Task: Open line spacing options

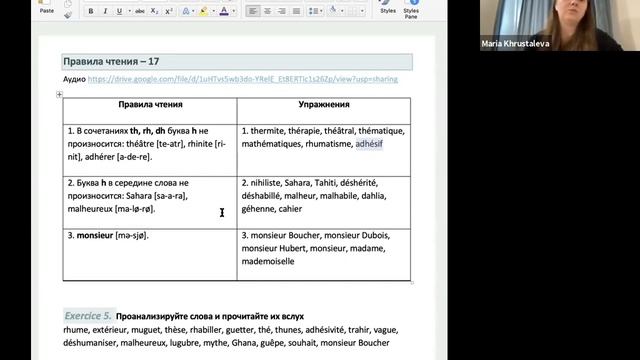Action: tap(313, 11)
